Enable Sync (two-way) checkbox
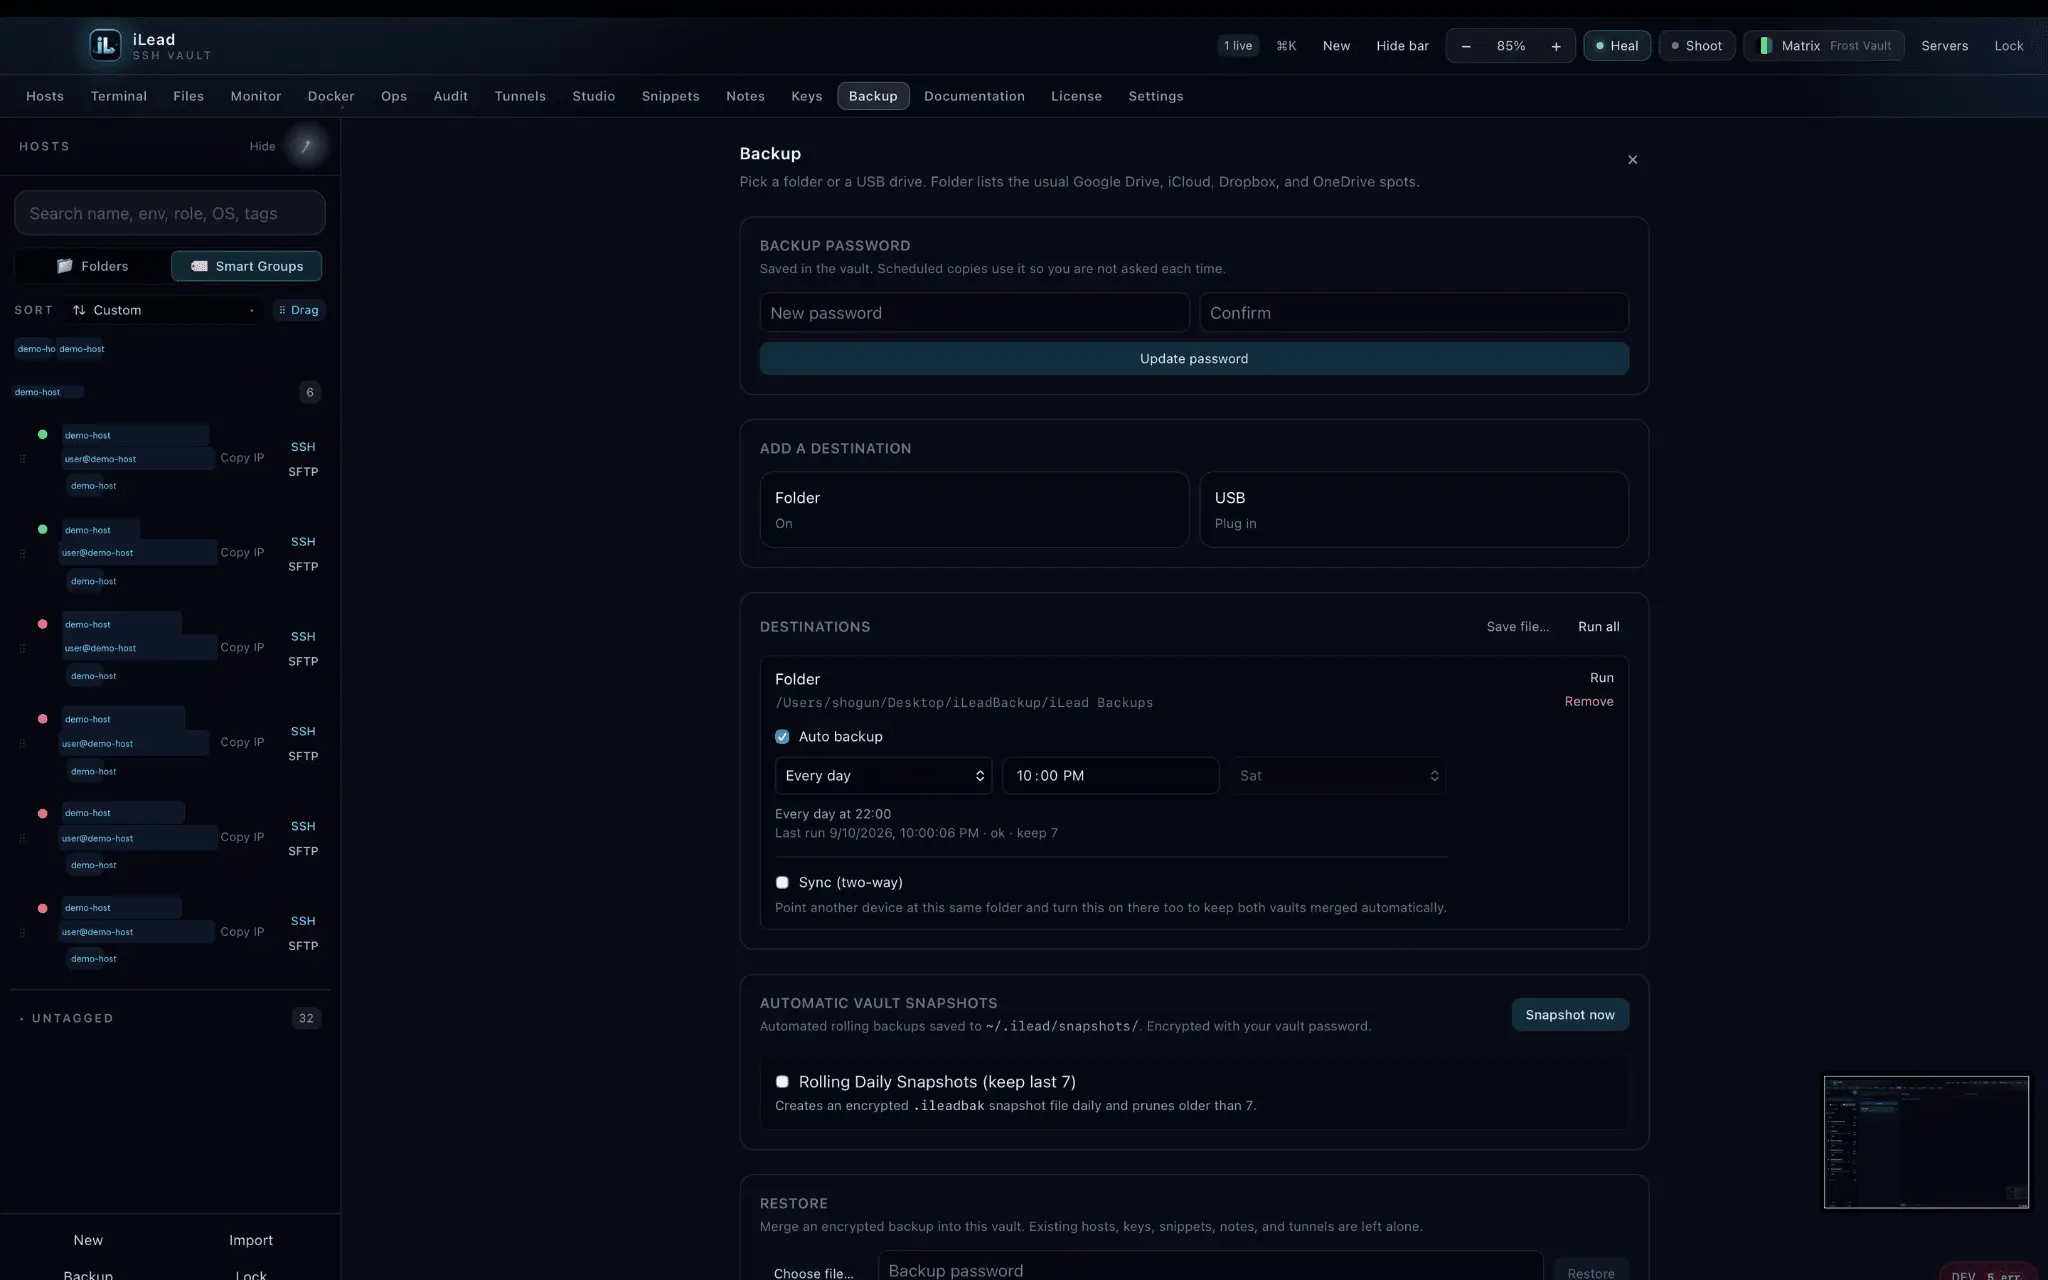Image resolution: width=2048 pixels, height=1280 pixels. 782,883
